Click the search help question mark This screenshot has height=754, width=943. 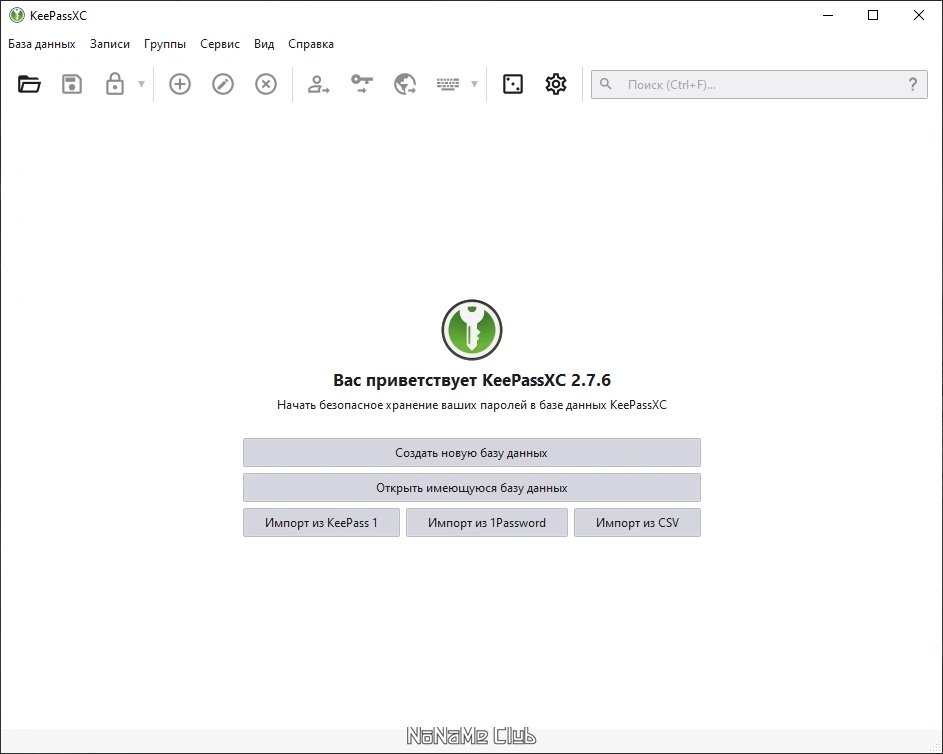913,85
